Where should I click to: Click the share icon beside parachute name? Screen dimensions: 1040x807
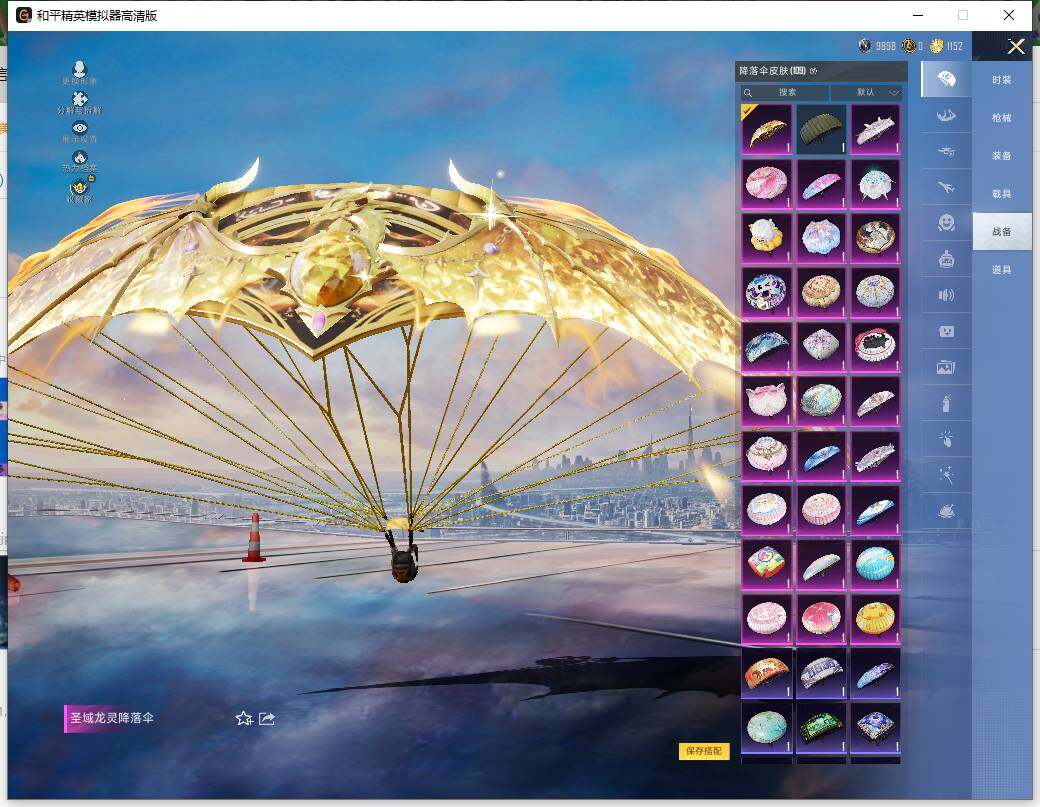point(267,718)
